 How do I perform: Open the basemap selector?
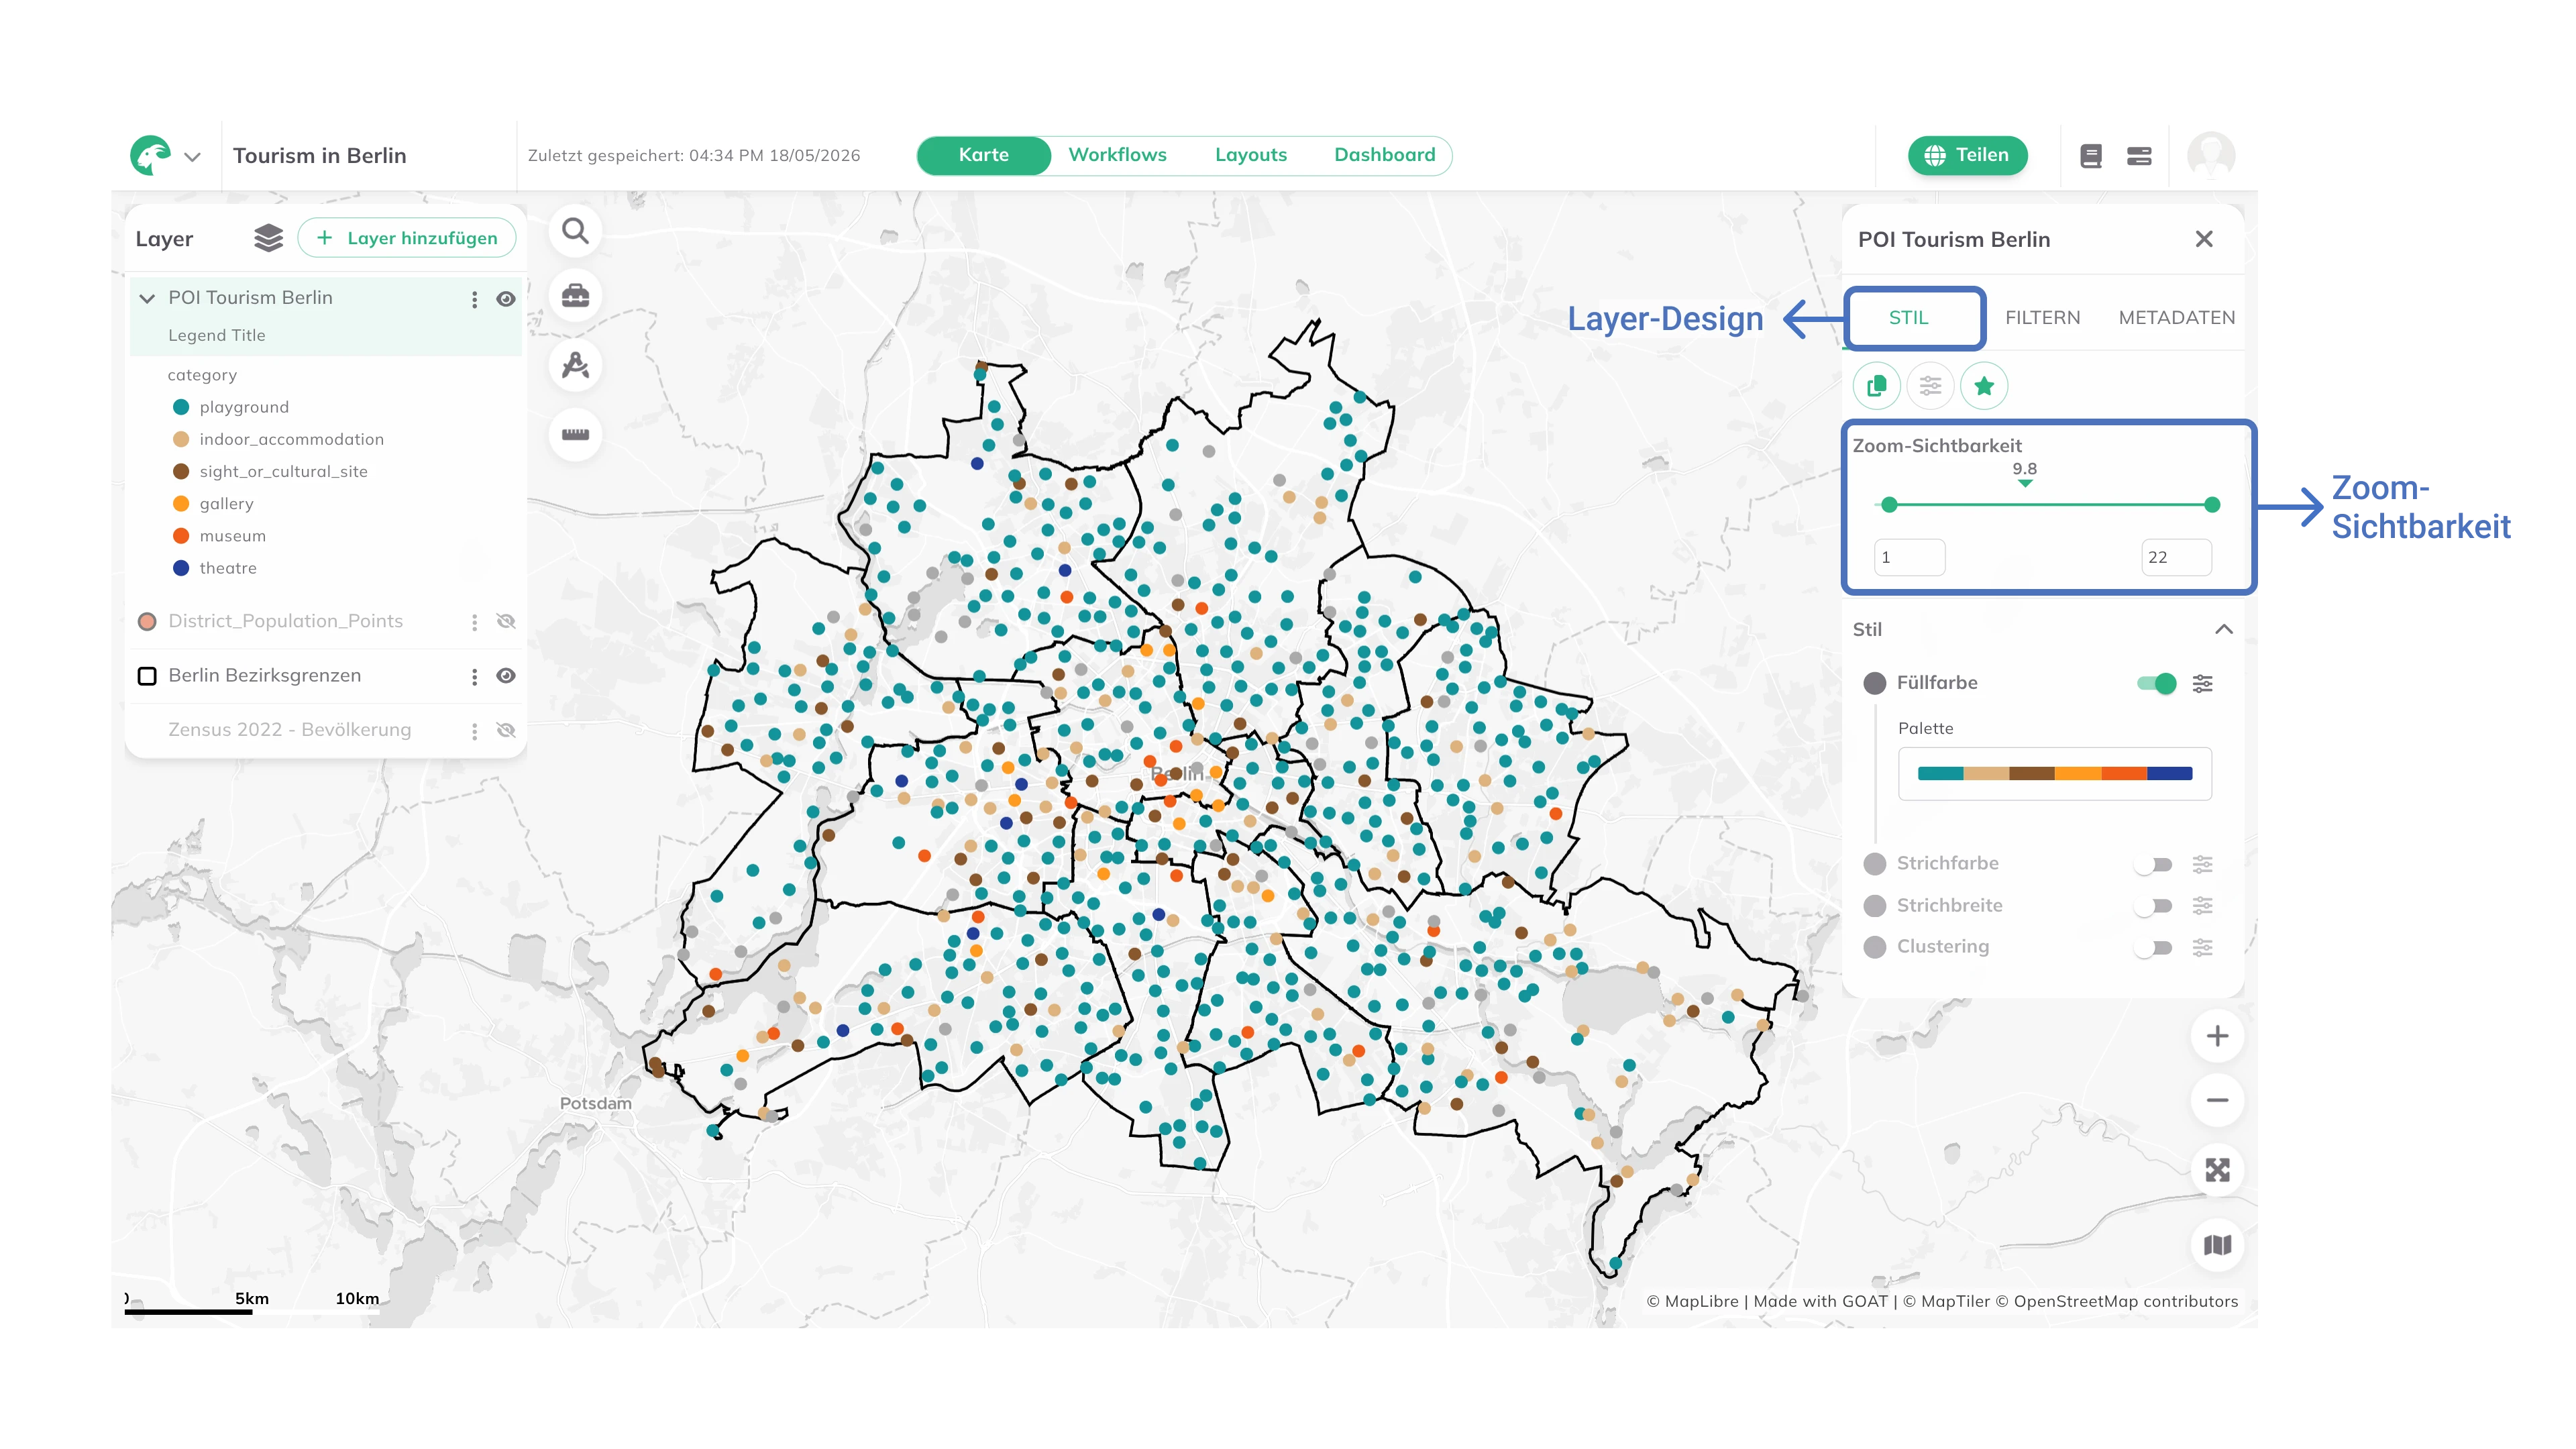coord(2217,1246)
